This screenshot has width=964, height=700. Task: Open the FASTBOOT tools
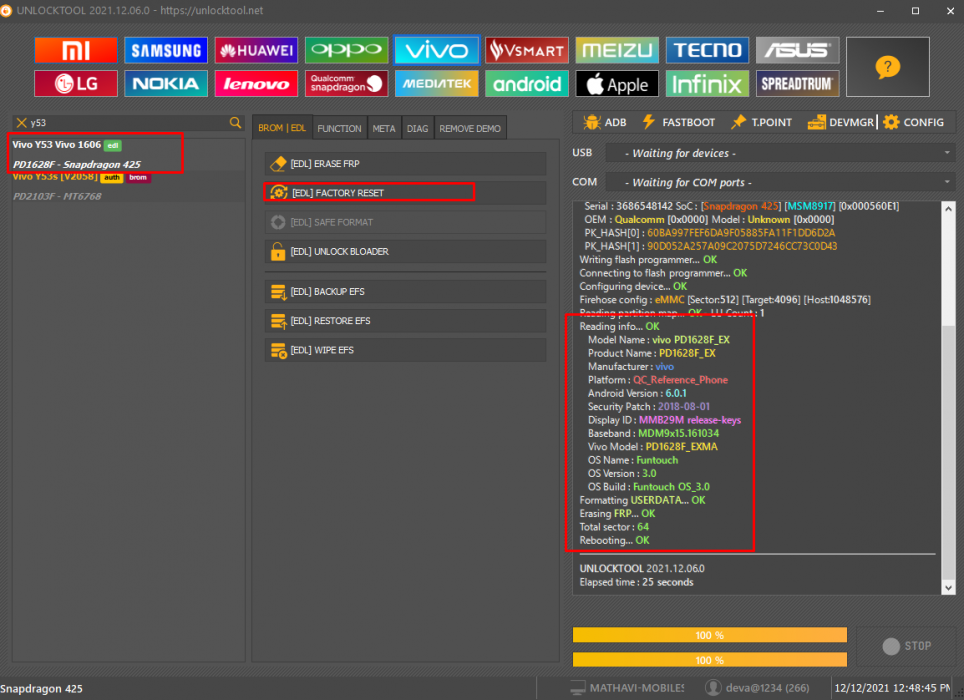678,122
